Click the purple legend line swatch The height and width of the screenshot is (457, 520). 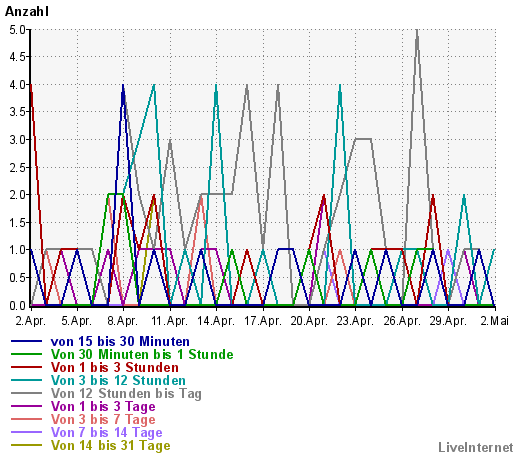pos(26,406)
